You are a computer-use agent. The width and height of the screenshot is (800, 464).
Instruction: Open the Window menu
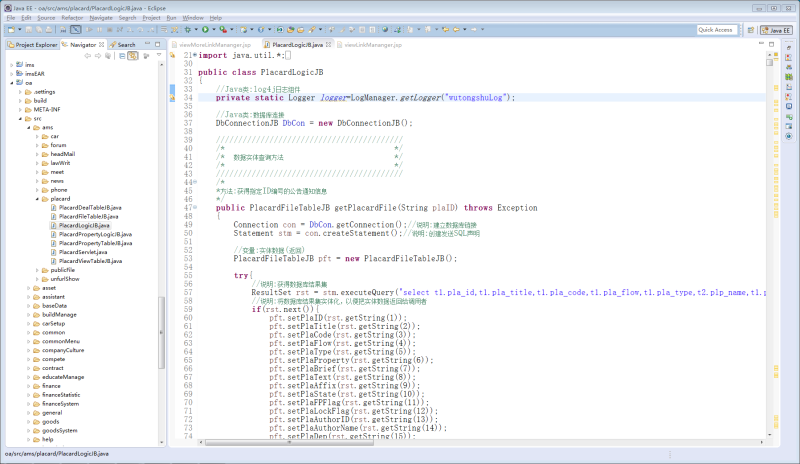pyautogui.click(x=193, y=18)
